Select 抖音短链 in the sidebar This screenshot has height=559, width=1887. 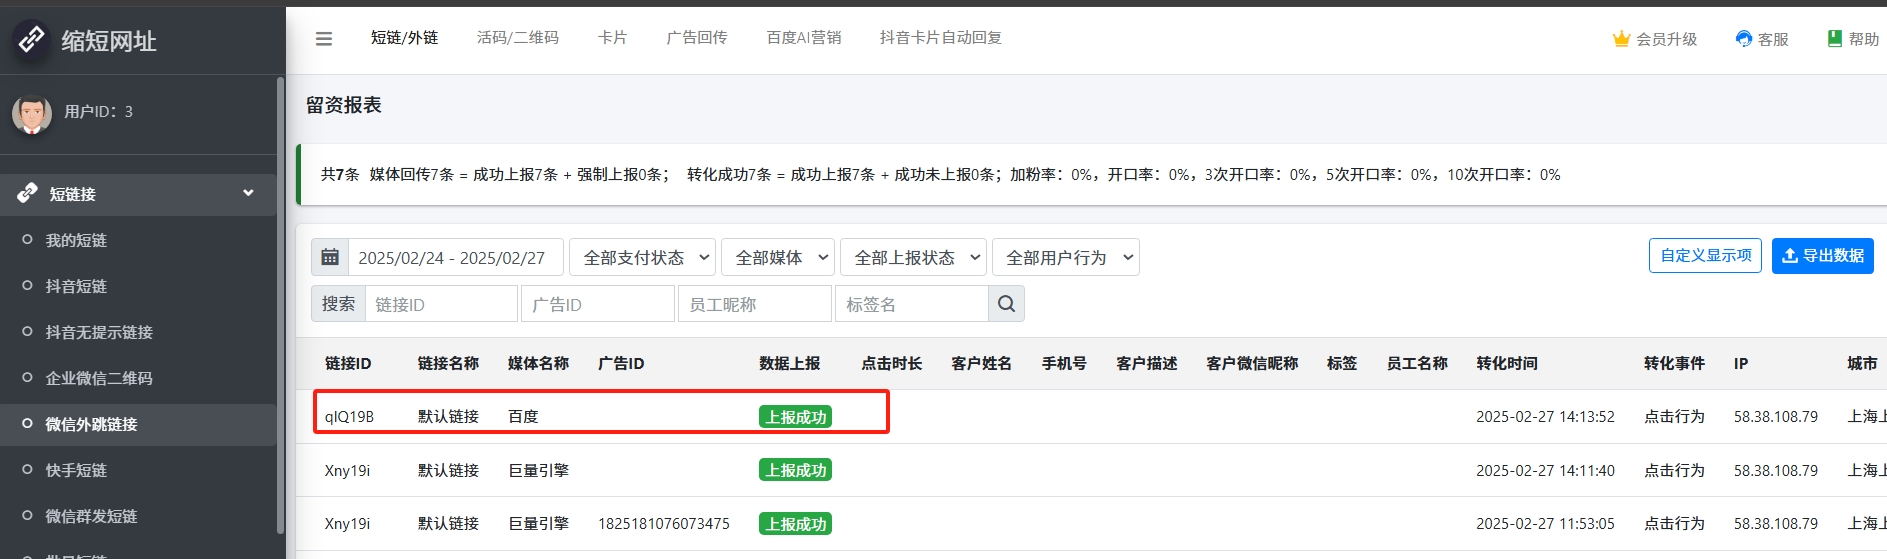coord(76,286)
